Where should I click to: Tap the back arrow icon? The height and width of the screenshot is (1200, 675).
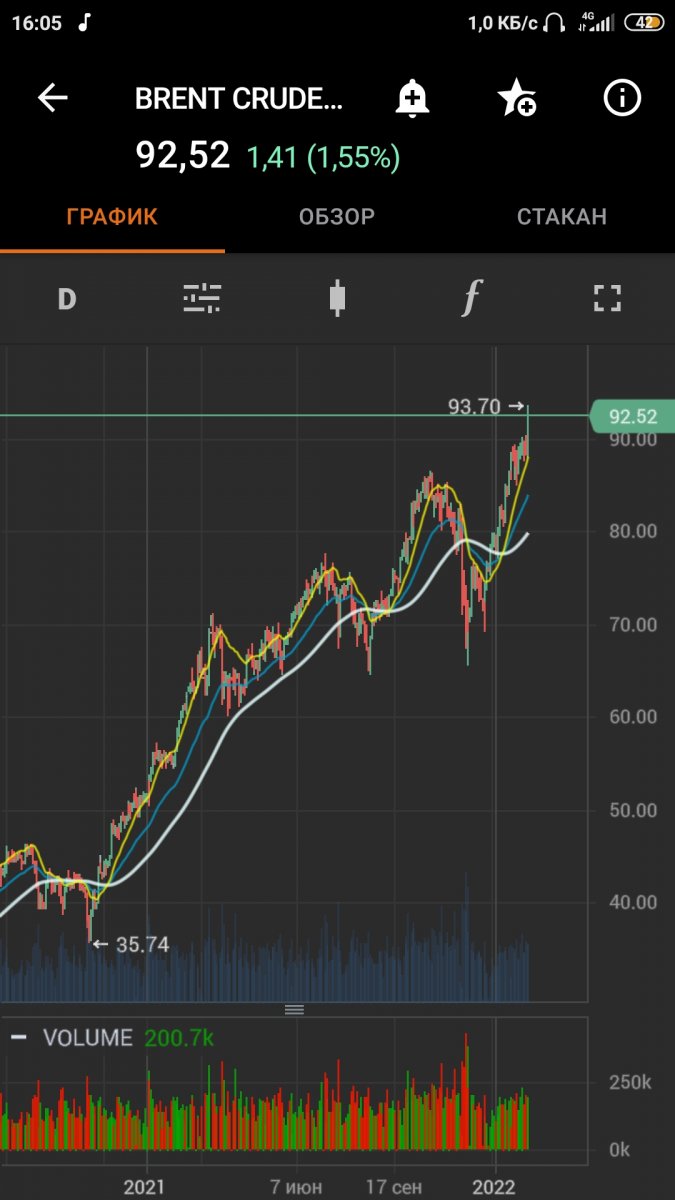coord(52,98)
